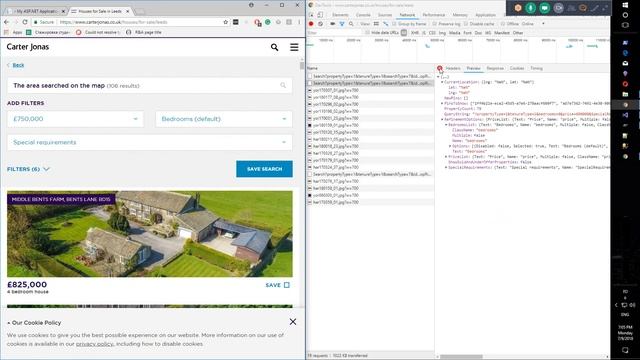Click the Carter Jonas logo link

(28, 47)
